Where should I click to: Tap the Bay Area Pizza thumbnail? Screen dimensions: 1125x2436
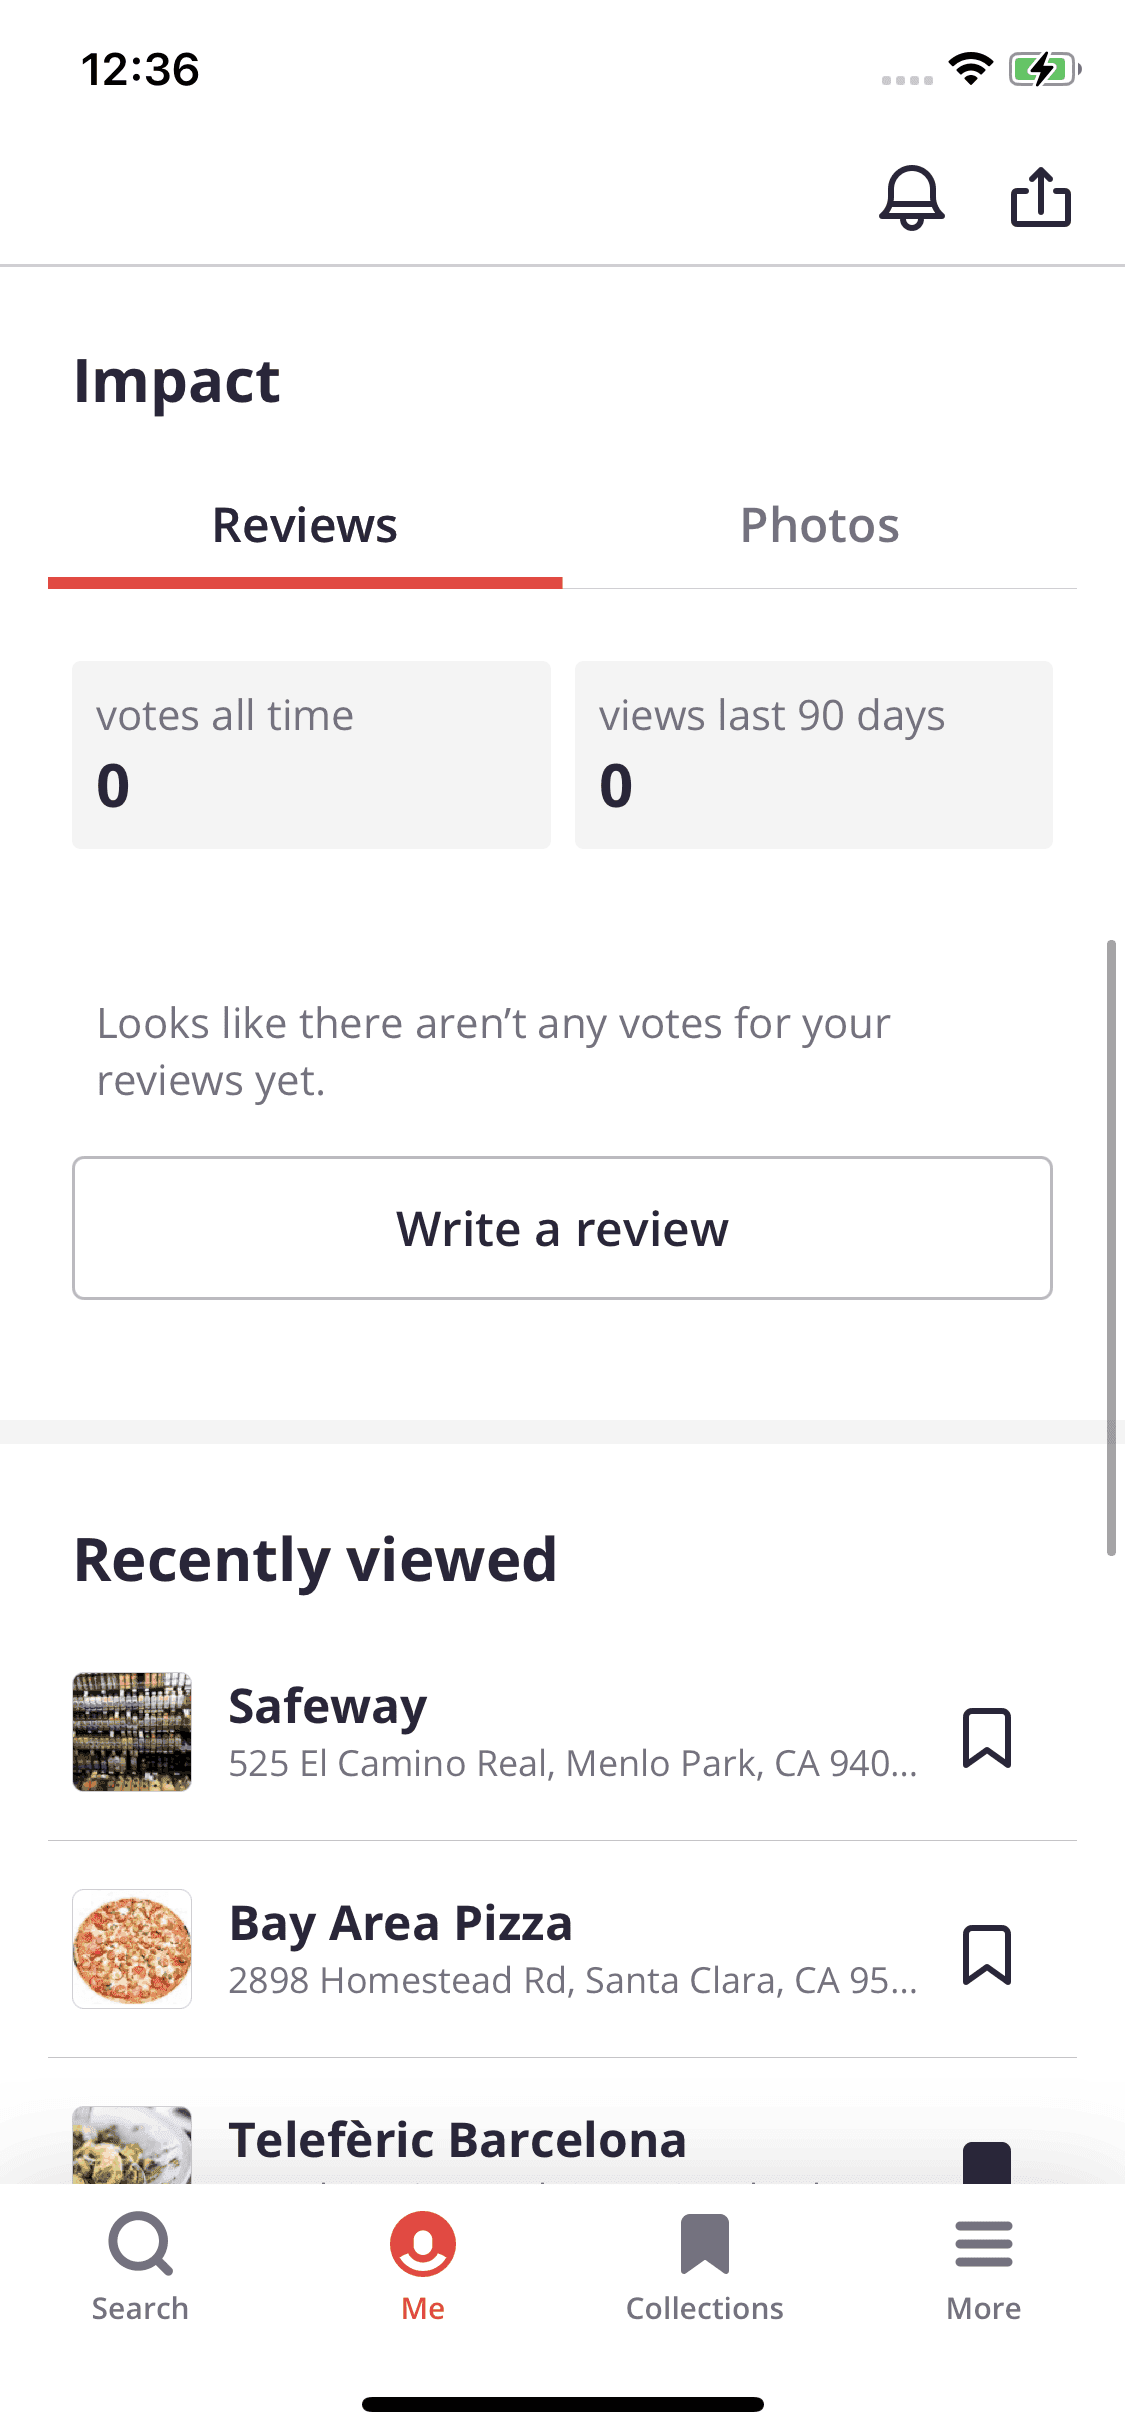pos(132,1949)
